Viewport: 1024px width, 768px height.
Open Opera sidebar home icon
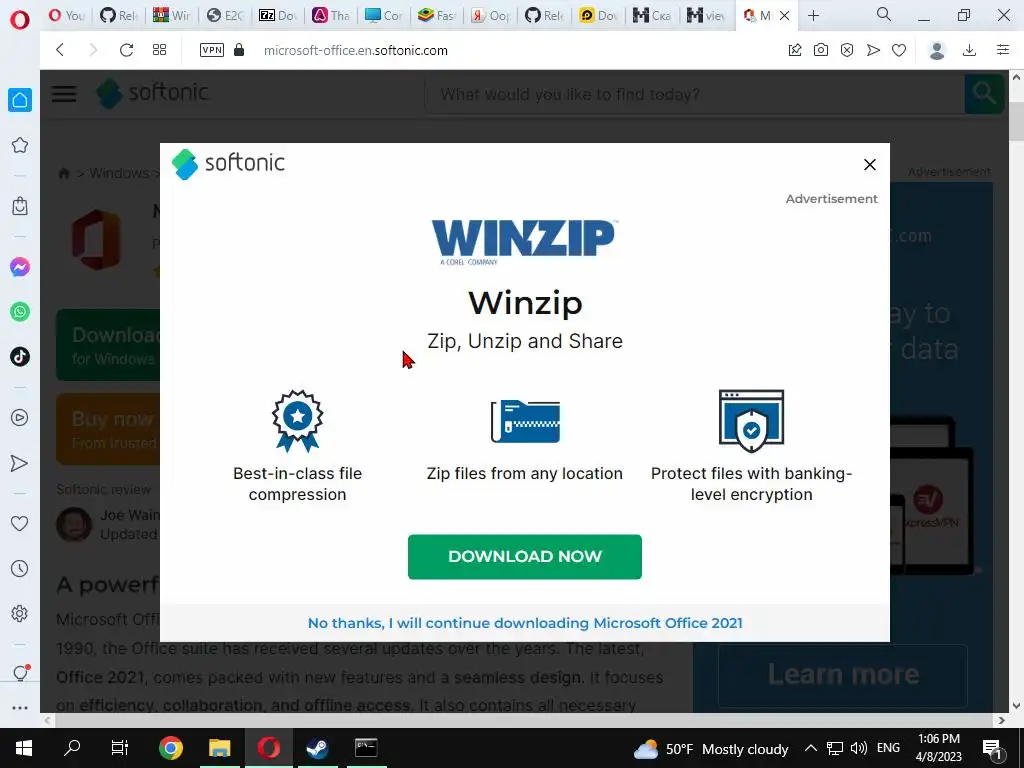(x=20, y=100)
